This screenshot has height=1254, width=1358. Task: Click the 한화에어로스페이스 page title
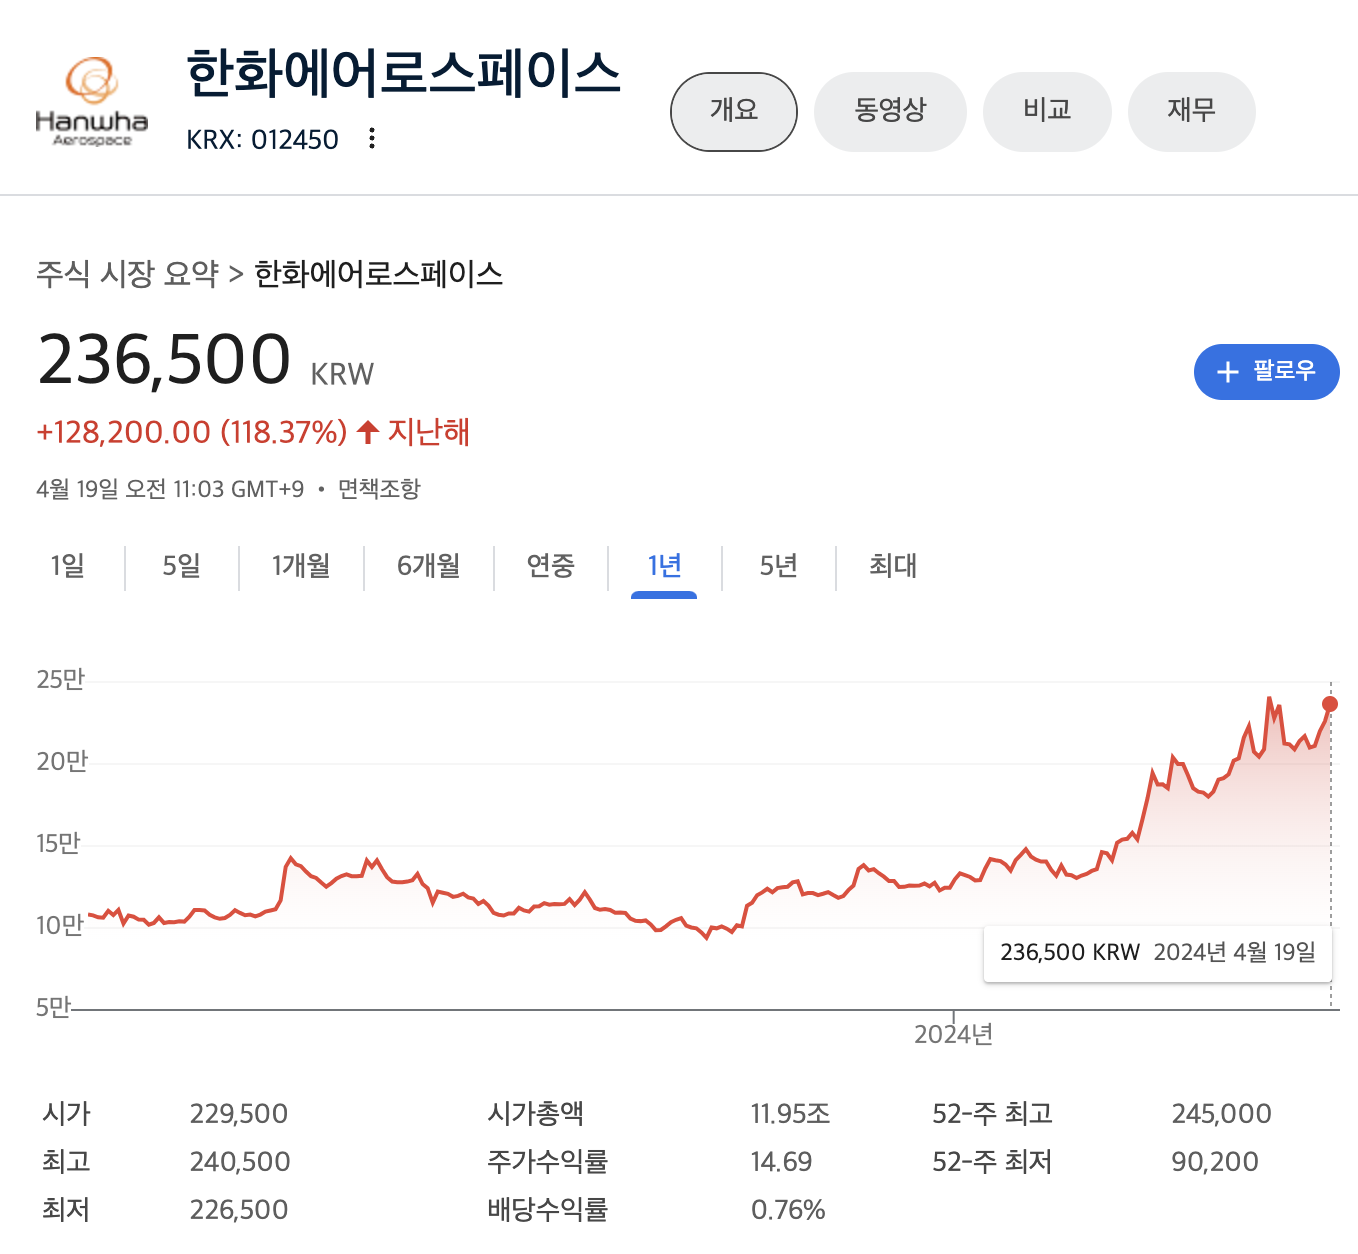point(403,74)
